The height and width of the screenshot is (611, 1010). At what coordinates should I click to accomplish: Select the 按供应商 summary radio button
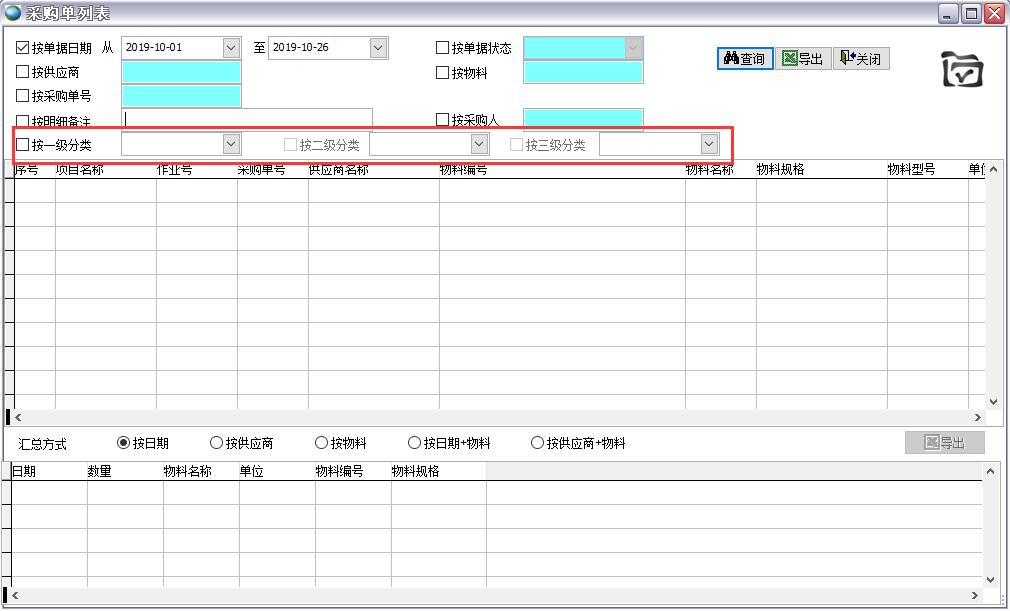tap(217, 443)
